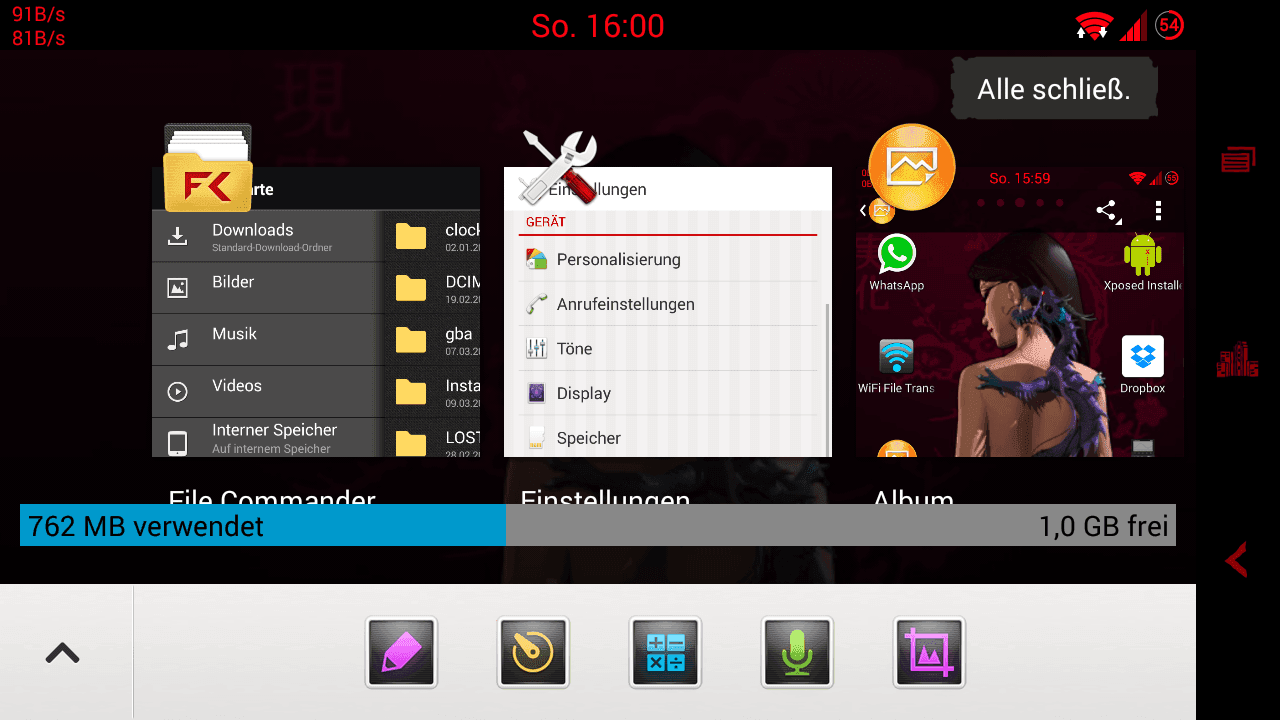Open the calculator small app icon
Image resolution: width=1280 pixels, height=720 pixels.
pyautogui.click(x=665, y=652)
